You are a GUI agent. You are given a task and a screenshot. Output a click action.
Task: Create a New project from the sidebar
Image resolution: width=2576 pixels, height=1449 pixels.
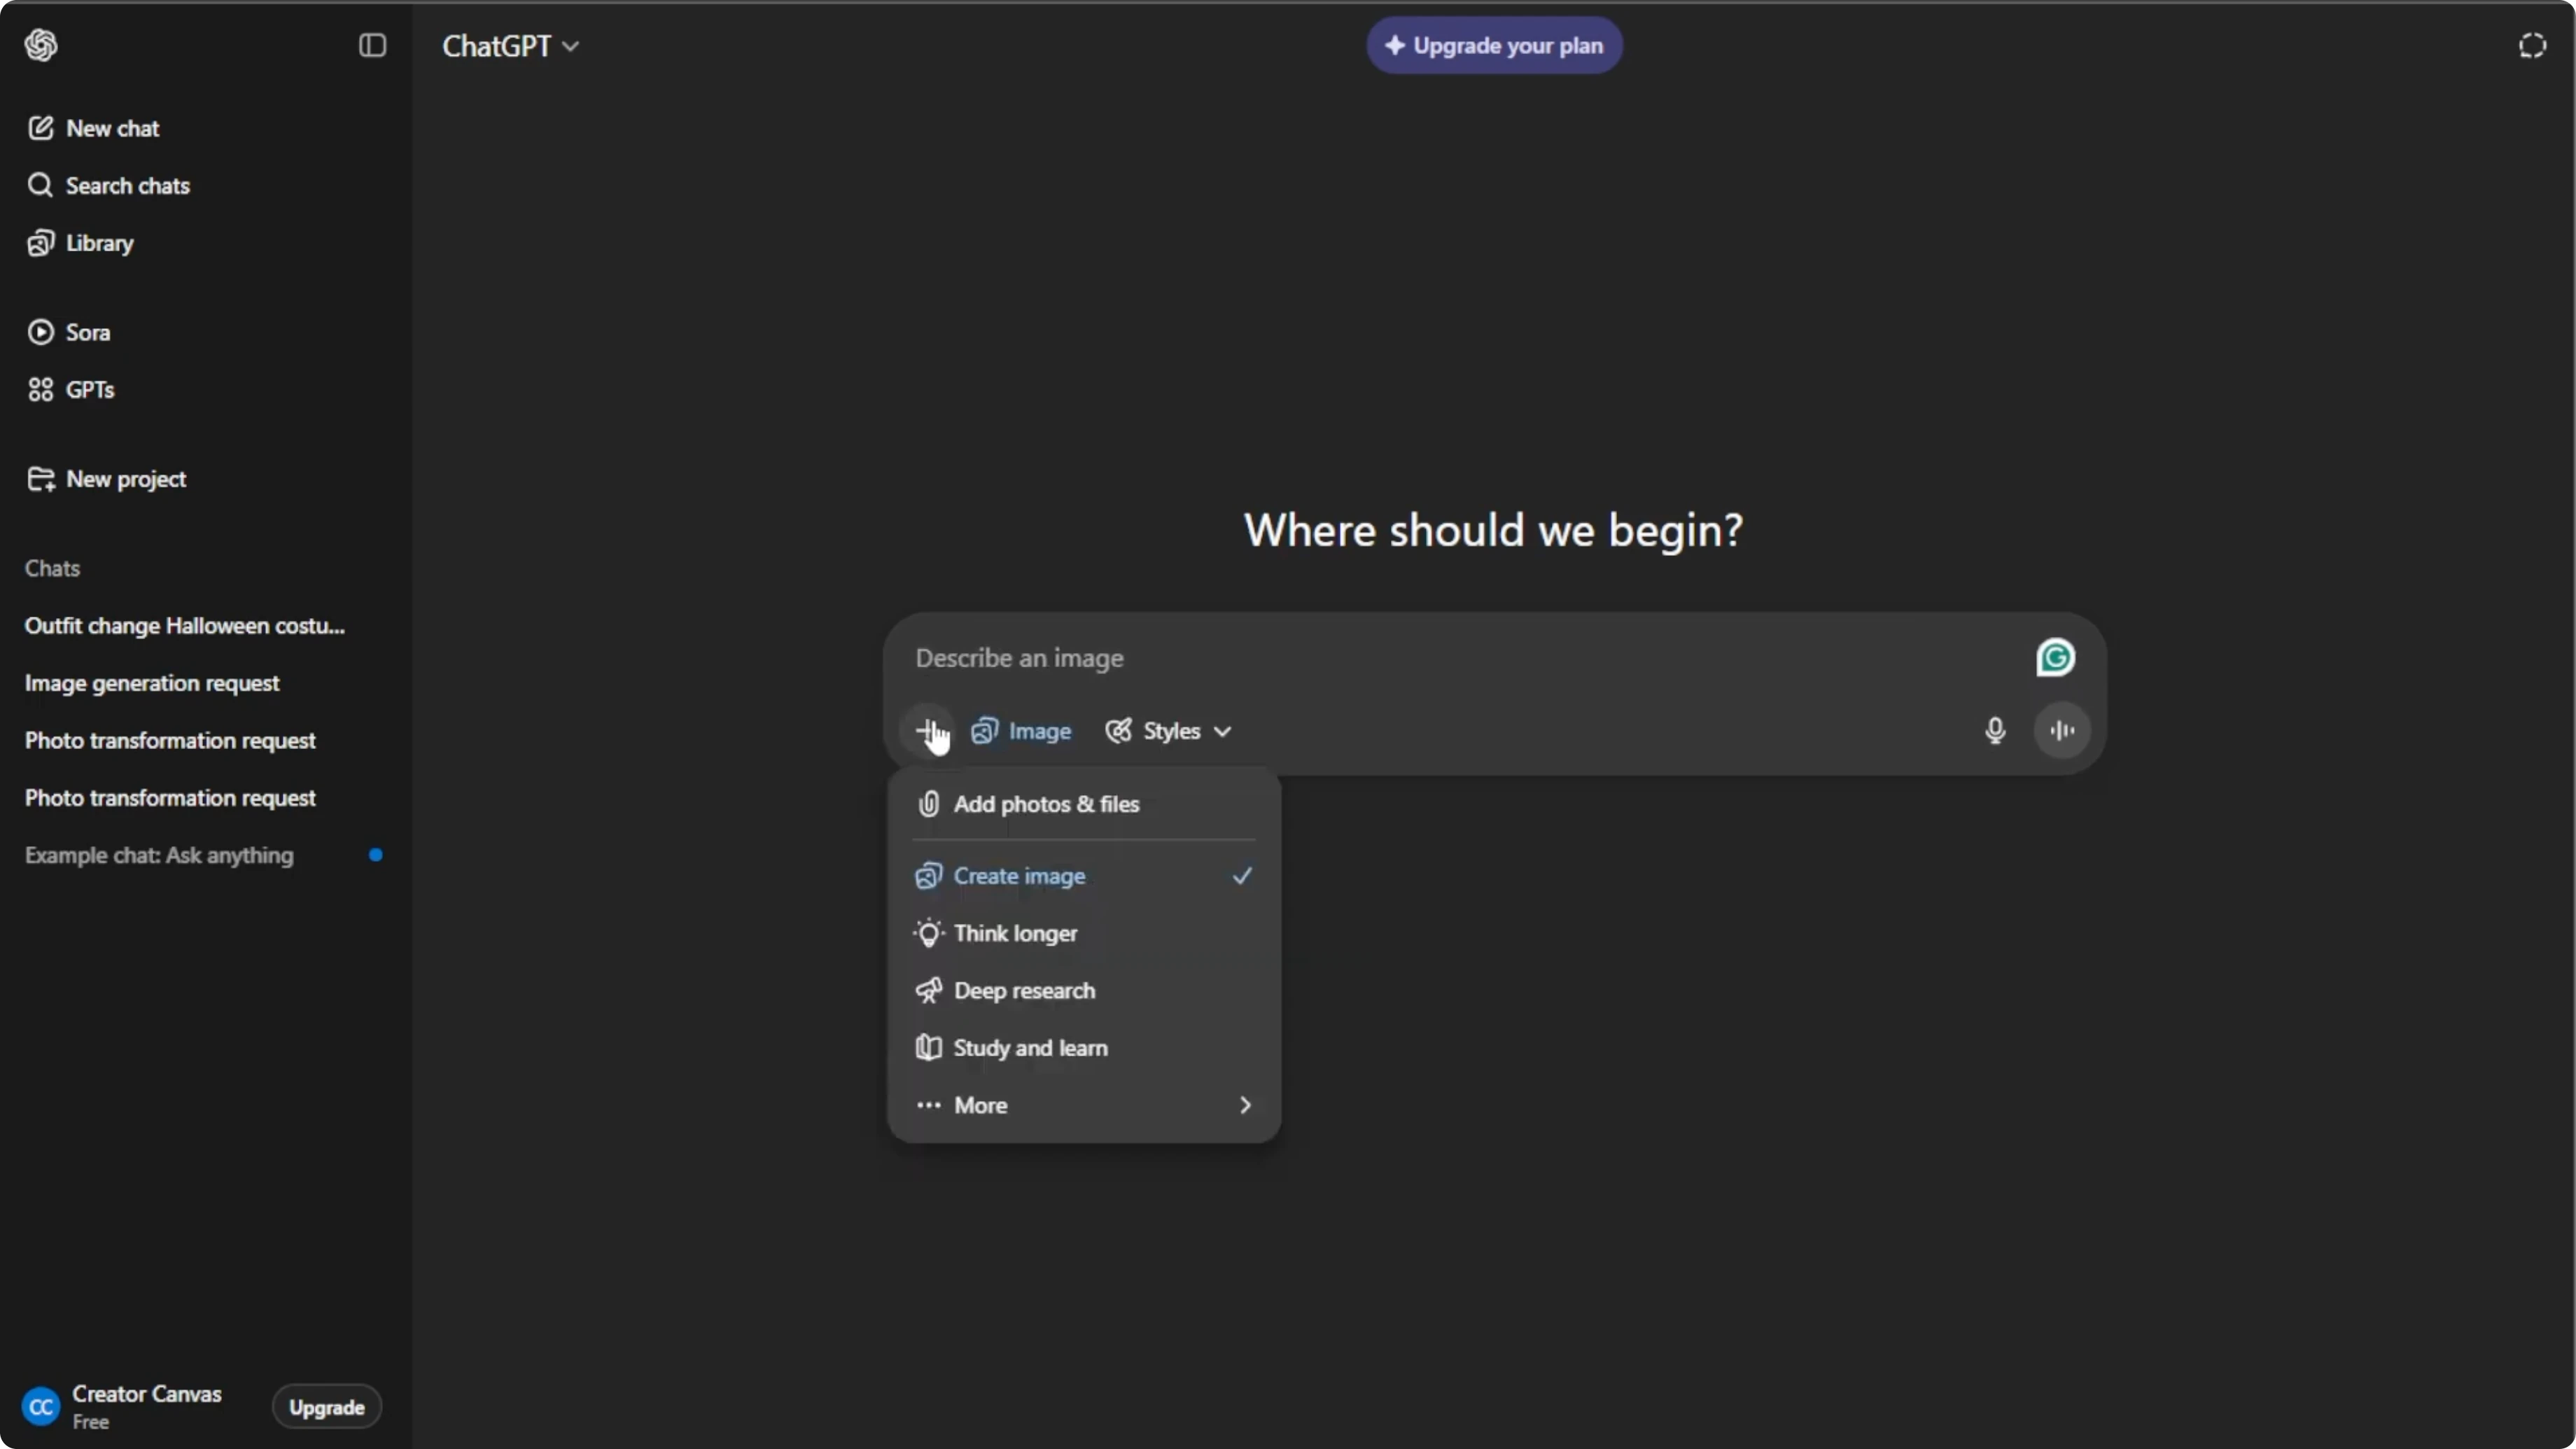point(205,479)
